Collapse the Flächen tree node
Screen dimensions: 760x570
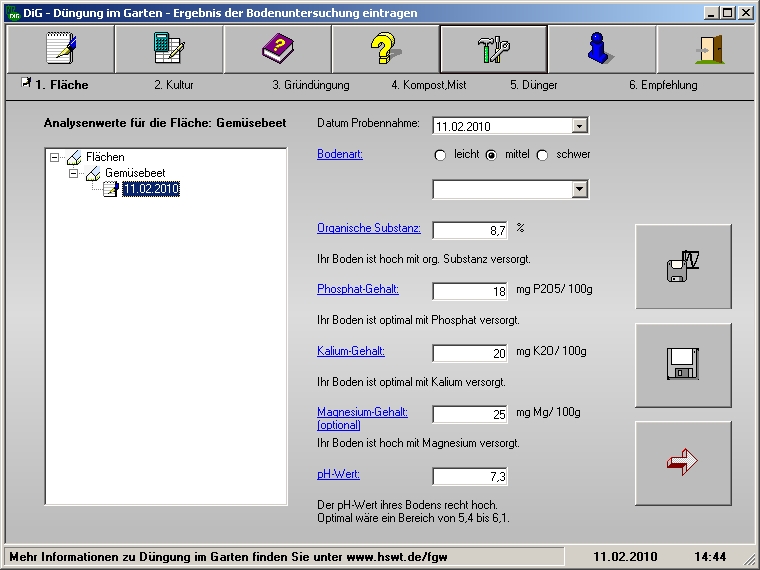pyautogui.click(x=55, y=157)
